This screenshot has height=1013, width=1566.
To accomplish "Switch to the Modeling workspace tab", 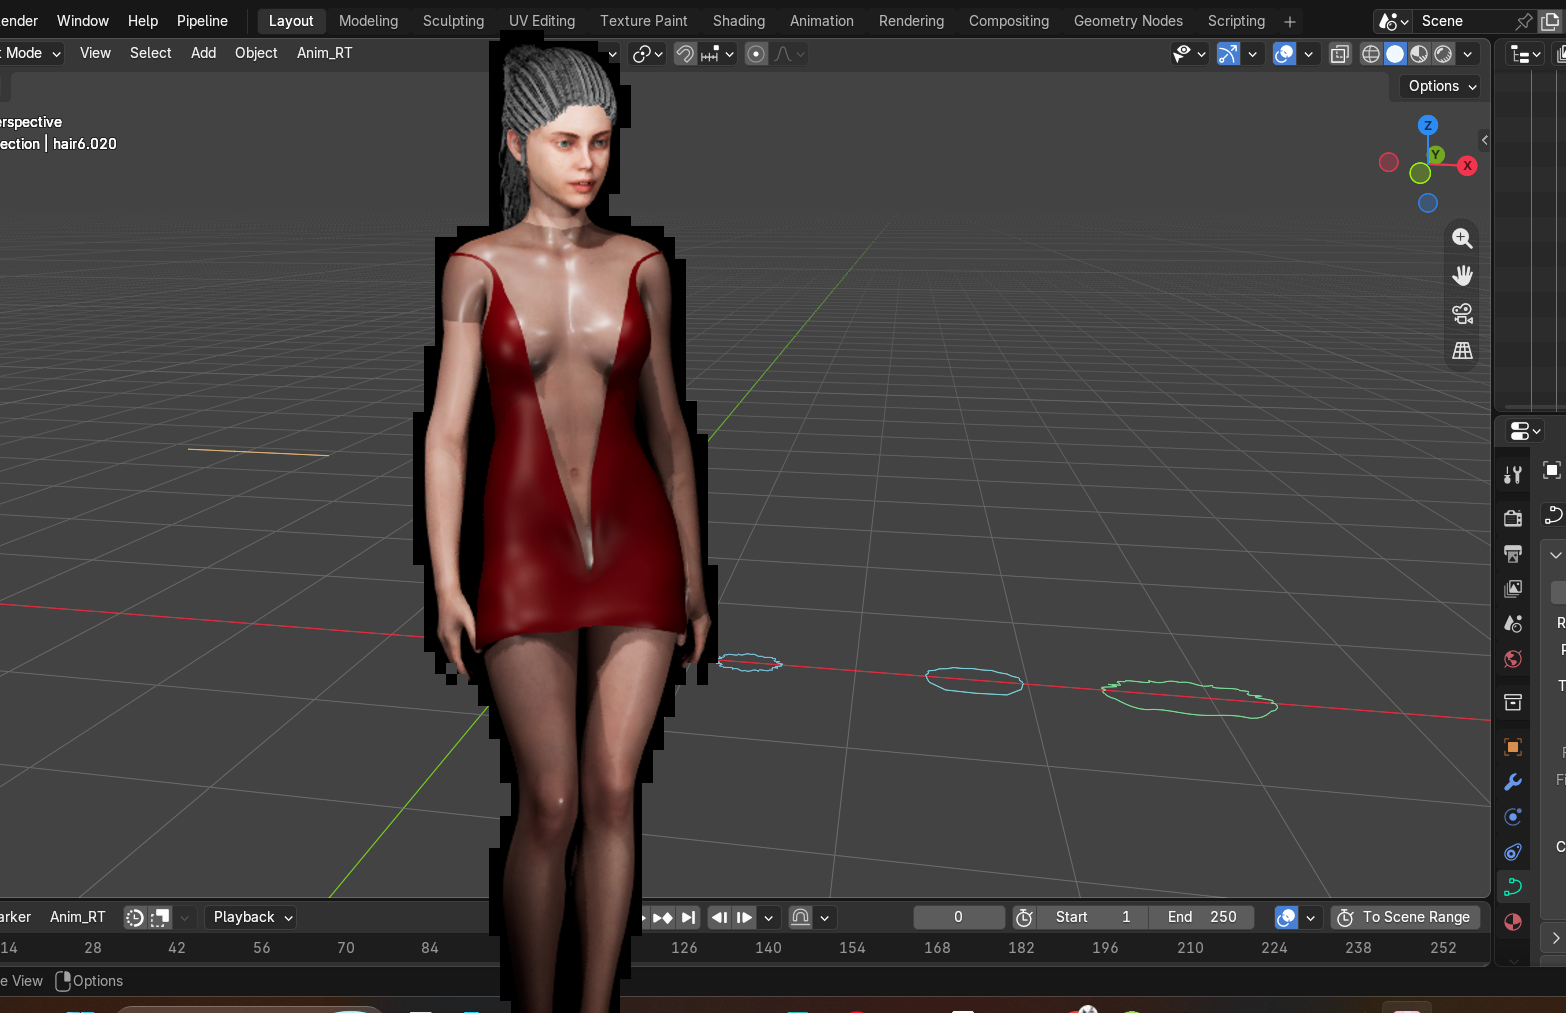I will [x=368, y=21].
